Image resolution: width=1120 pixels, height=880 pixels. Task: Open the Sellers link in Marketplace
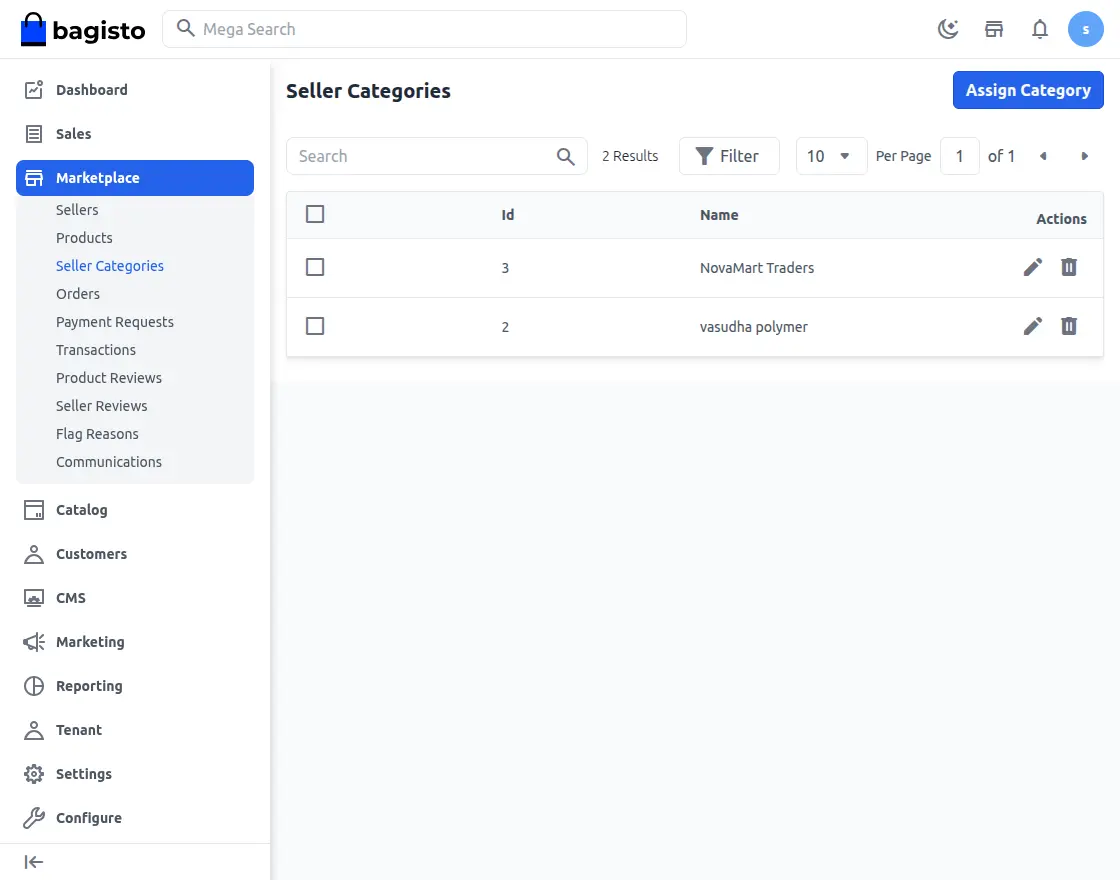click(x=77, y=210)
